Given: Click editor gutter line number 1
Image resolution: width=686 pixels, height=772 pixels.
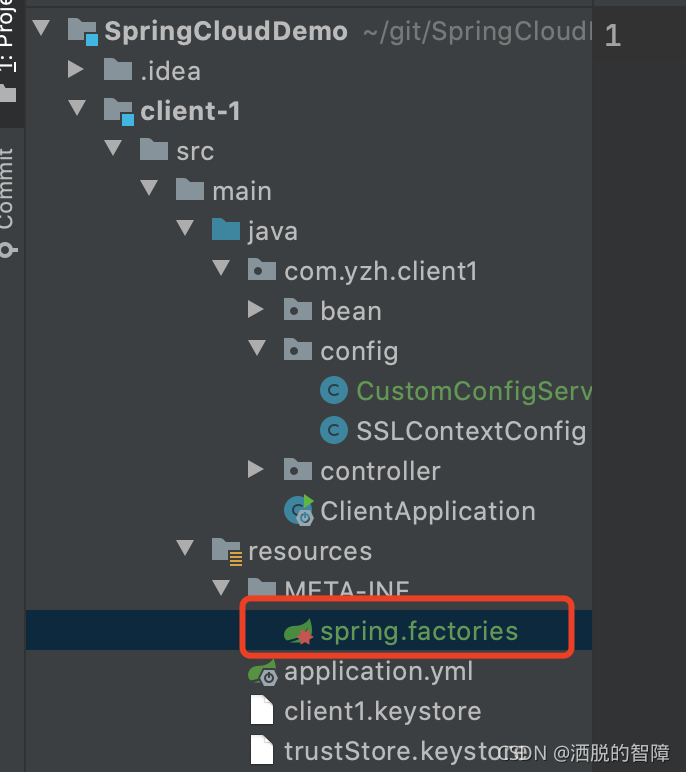Looking at the screenshot, I should coord(612,35).
